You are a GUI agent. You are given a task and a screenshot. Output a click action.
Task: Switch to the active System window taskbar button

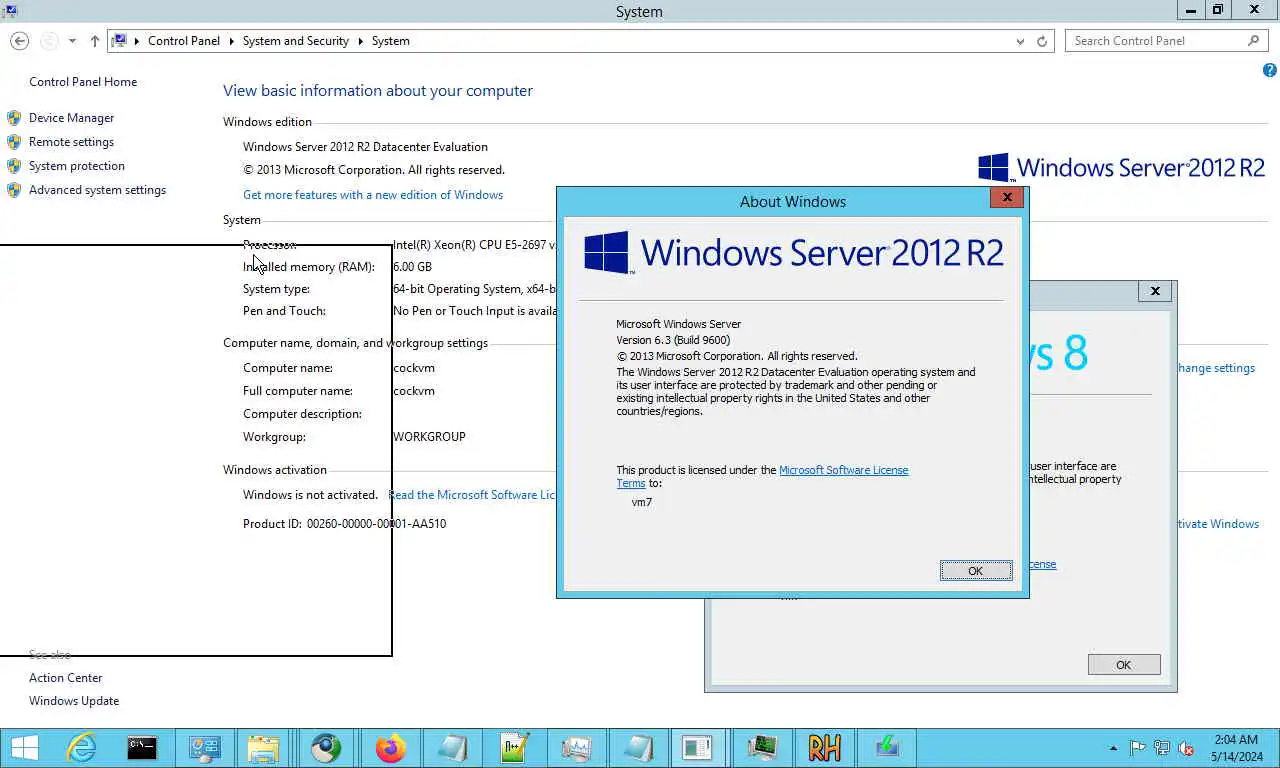point(697,748)
